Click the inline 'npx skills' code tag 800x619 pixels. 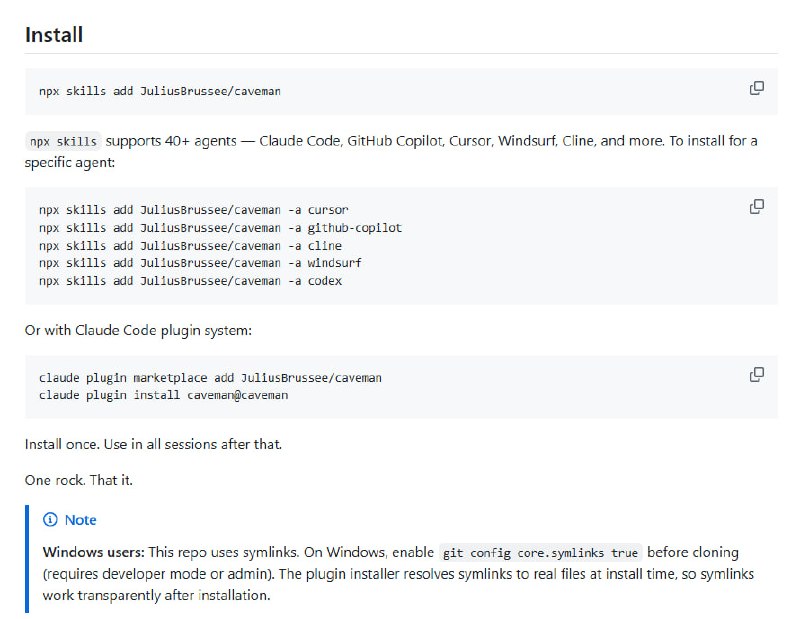coord(62,141)
